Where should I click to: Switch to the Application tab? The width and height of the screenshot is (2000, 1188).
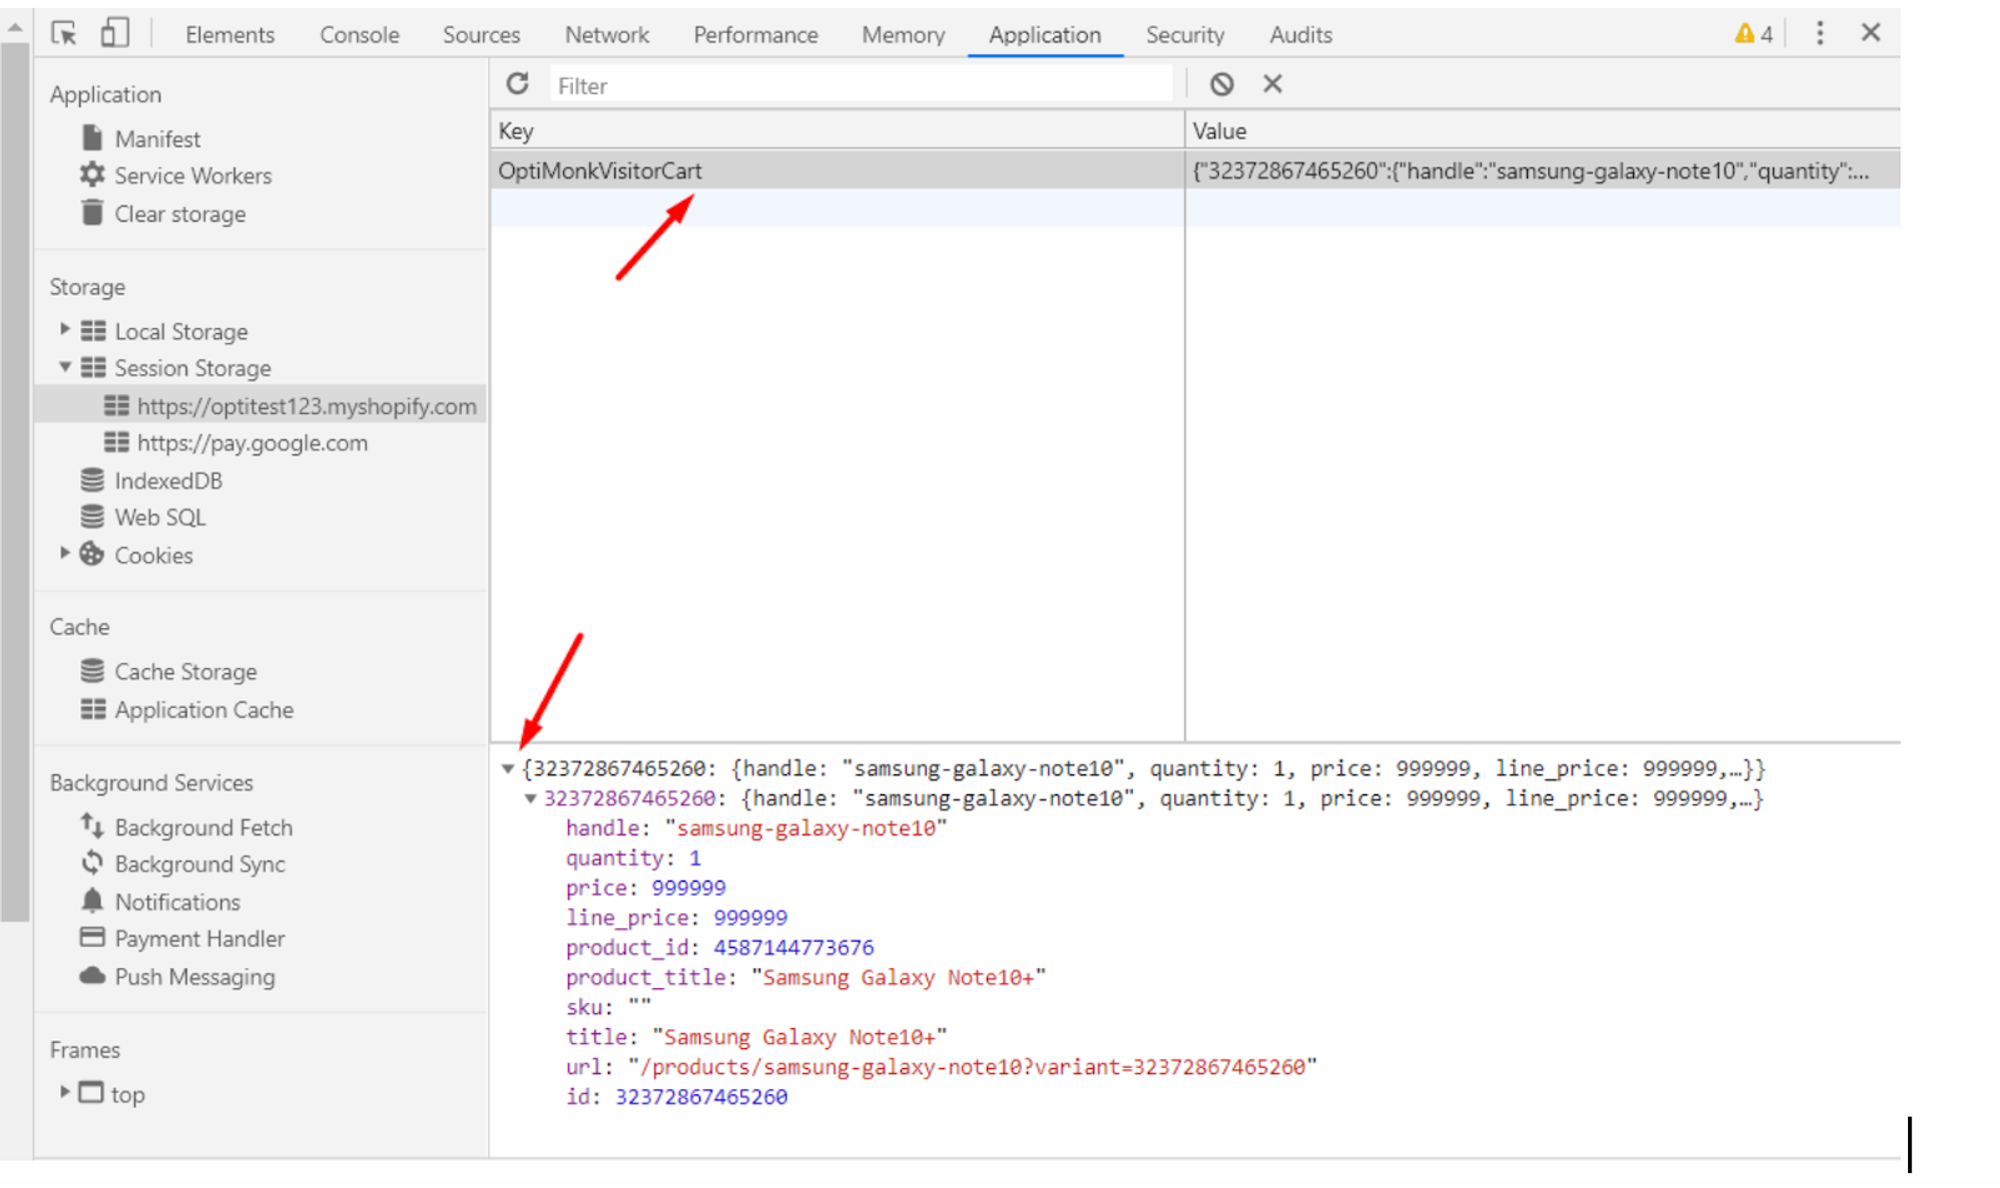1044,35
